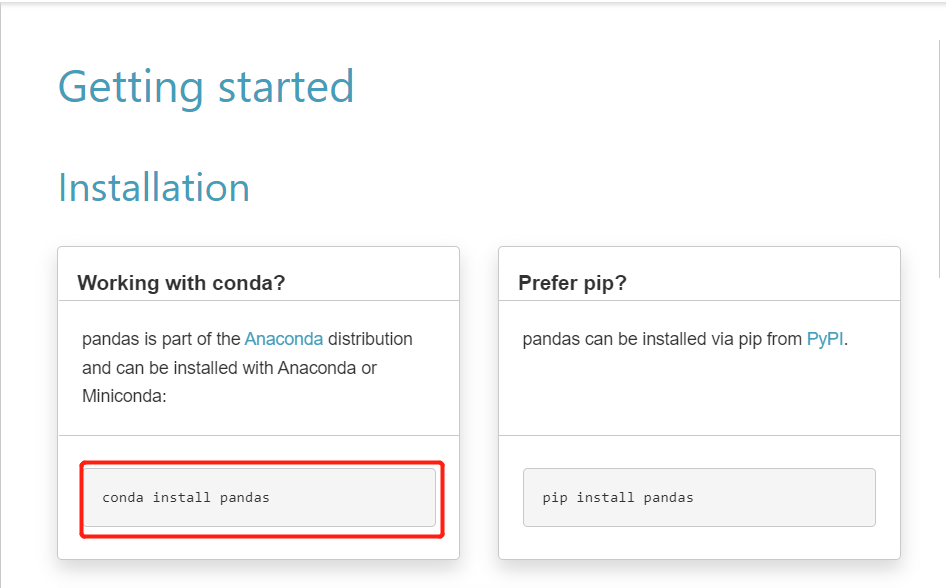This screenshot has width=946, height=588.
Task: Select the Installation section heading
Action: coord(153,187)
